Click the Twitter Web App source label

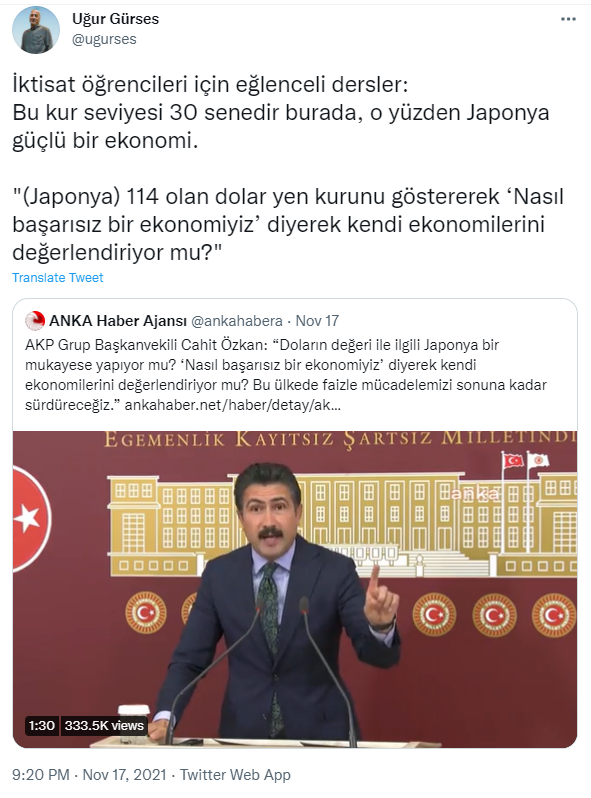click(x=235, y=775)
